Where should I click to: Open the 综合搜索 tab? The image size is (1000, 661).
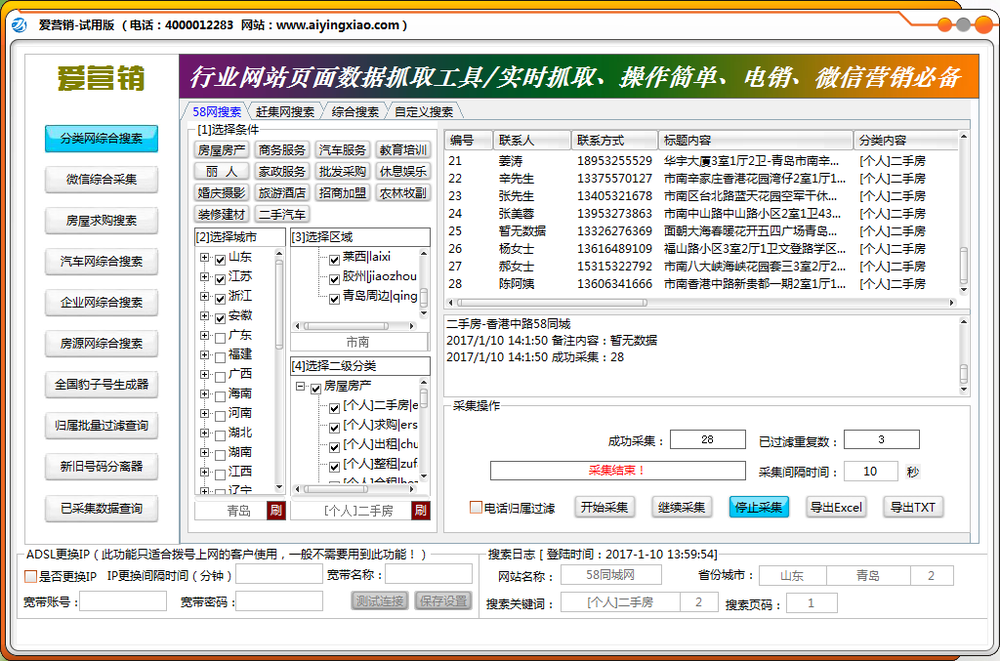[x=355, y=112]
